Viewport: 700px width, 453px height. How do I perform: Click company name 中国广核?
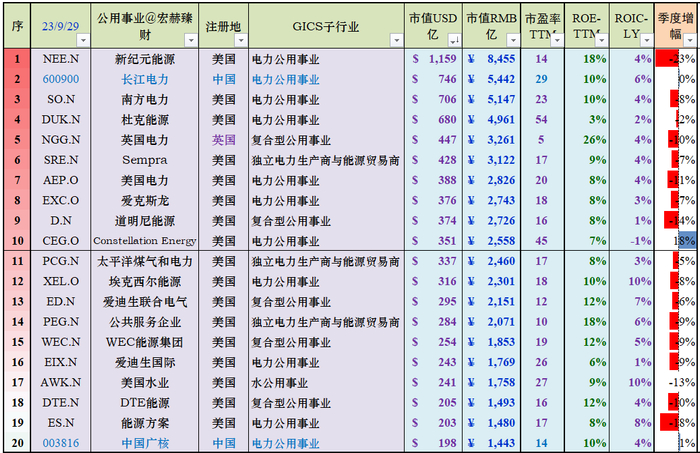click(x=145, y=443)
